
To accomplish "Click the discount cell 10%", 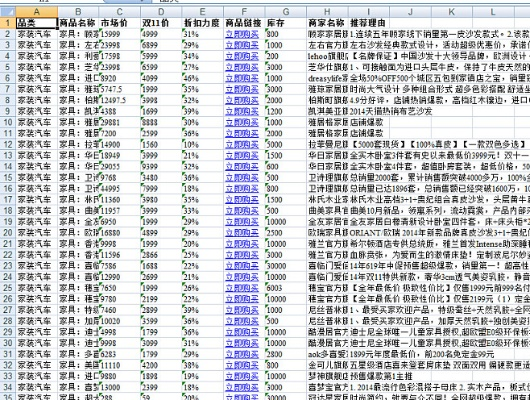I will coord(202,144).
